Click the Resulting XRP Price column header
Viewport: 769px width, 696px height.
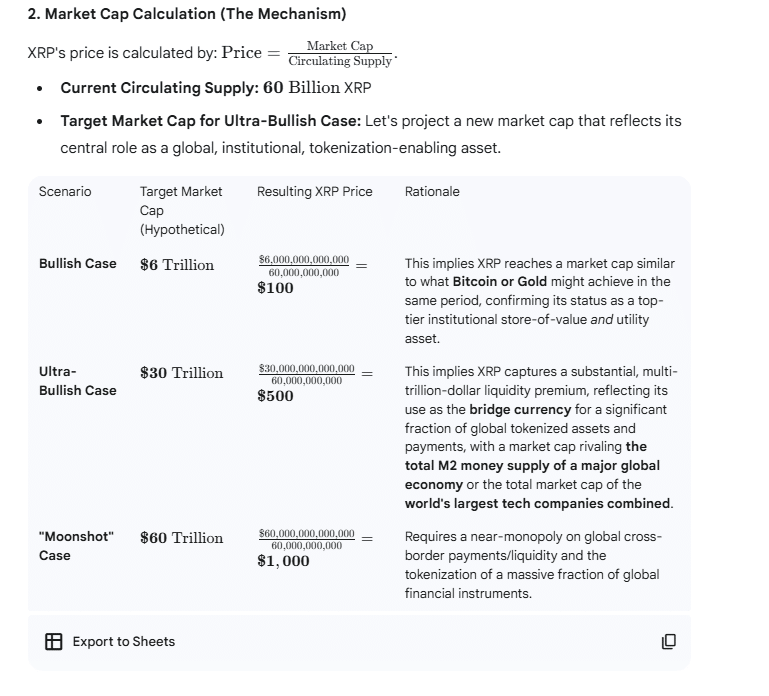point(314,191)
